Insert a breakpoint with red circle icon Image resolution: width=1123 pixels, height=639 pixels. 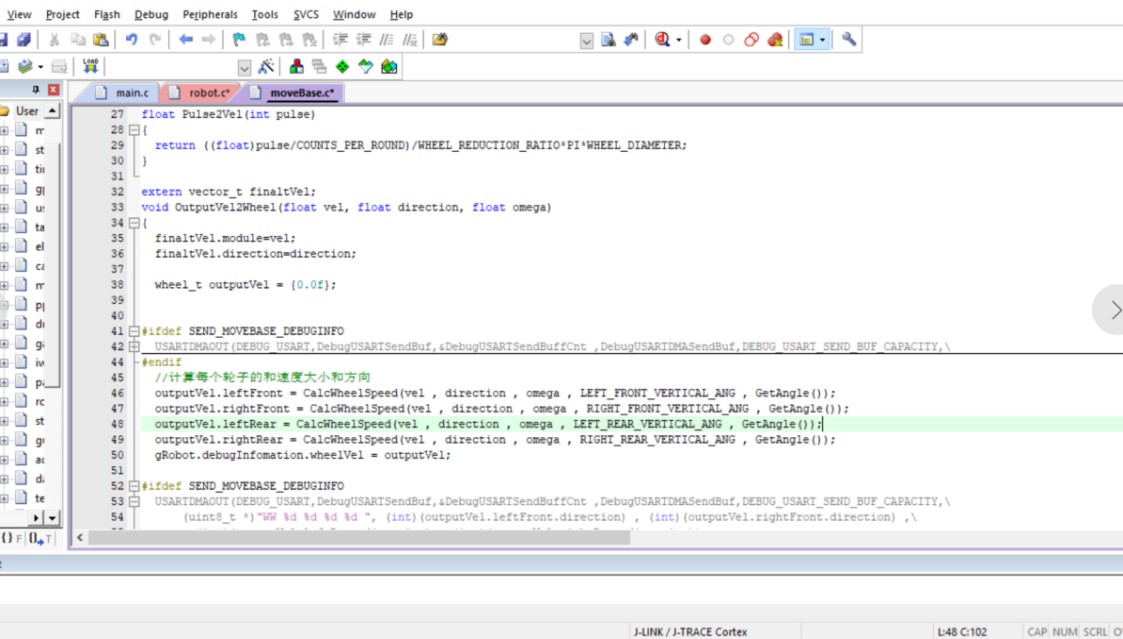705,40
